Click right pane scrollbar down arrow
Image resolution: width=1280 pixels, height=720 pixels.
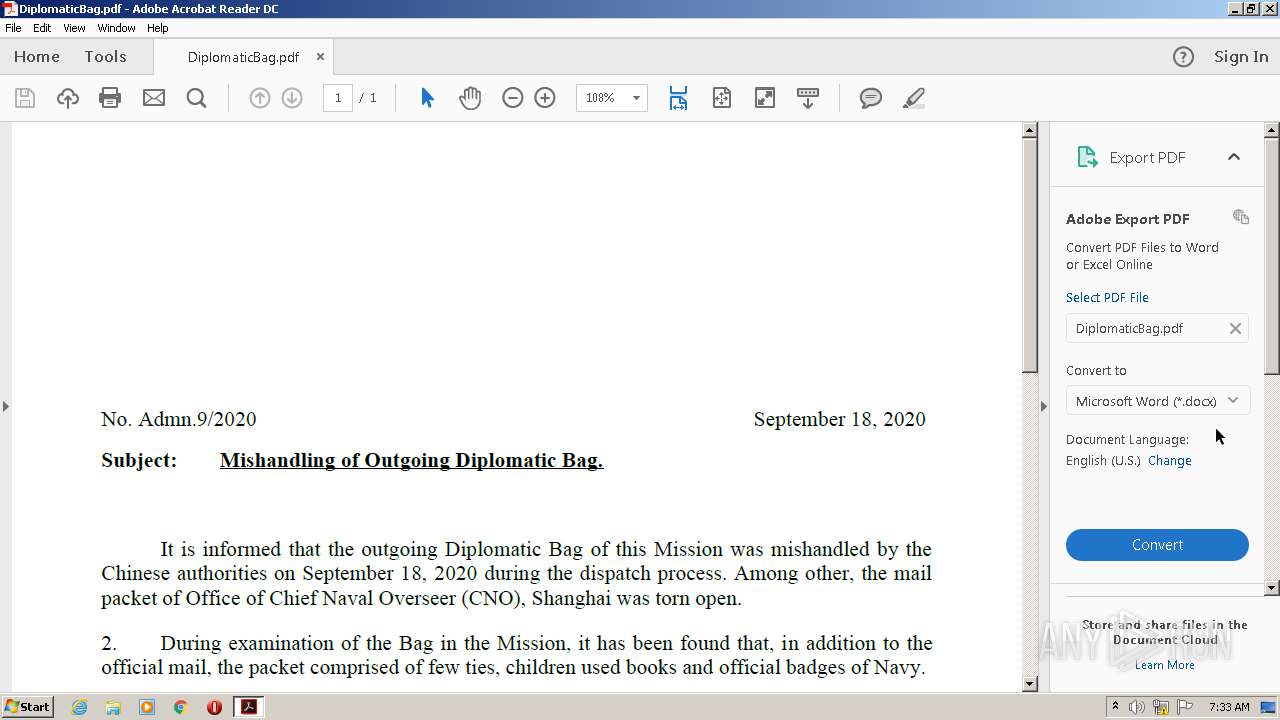(x=1272, y=588)
